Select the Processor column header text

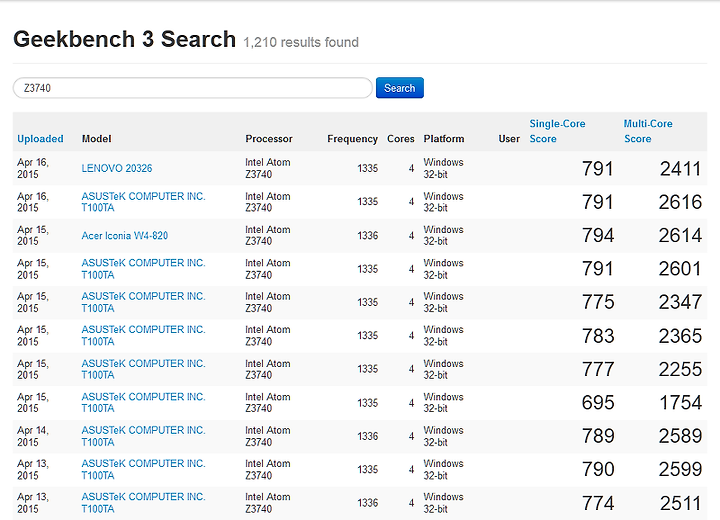click(269, 139)
